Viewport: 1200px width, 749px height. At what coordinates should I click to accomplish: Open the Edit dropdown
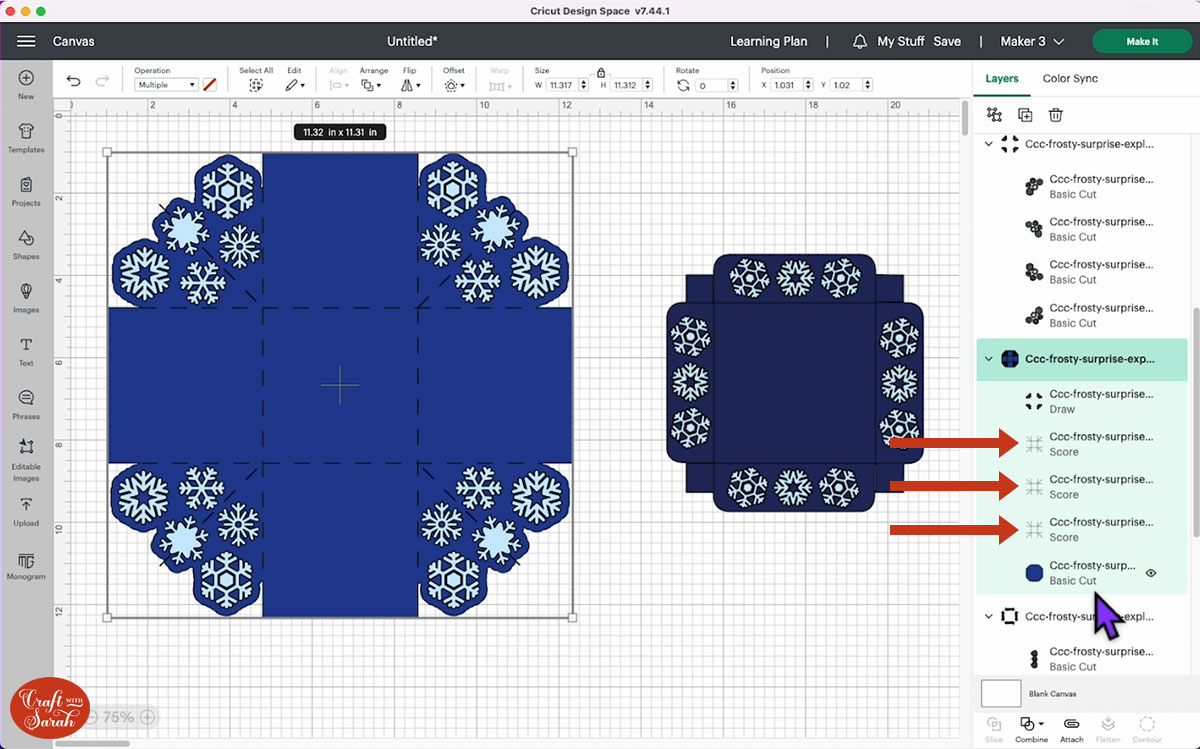tap(294, 85)
